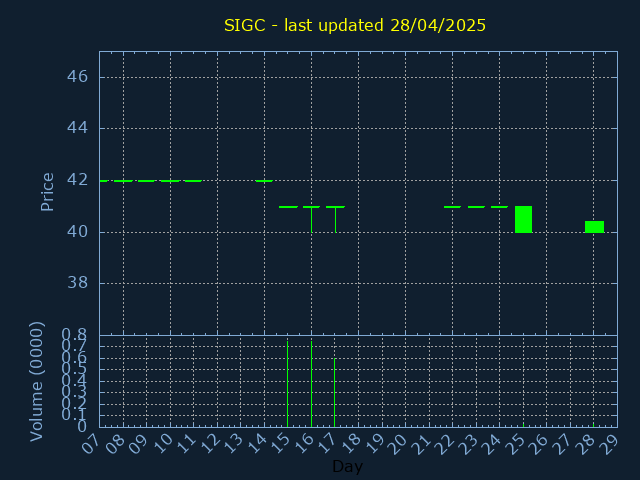Click the day tick label '15'
Image resolution: width=640 pixels, height=480 pixels.
pos(280,444)
